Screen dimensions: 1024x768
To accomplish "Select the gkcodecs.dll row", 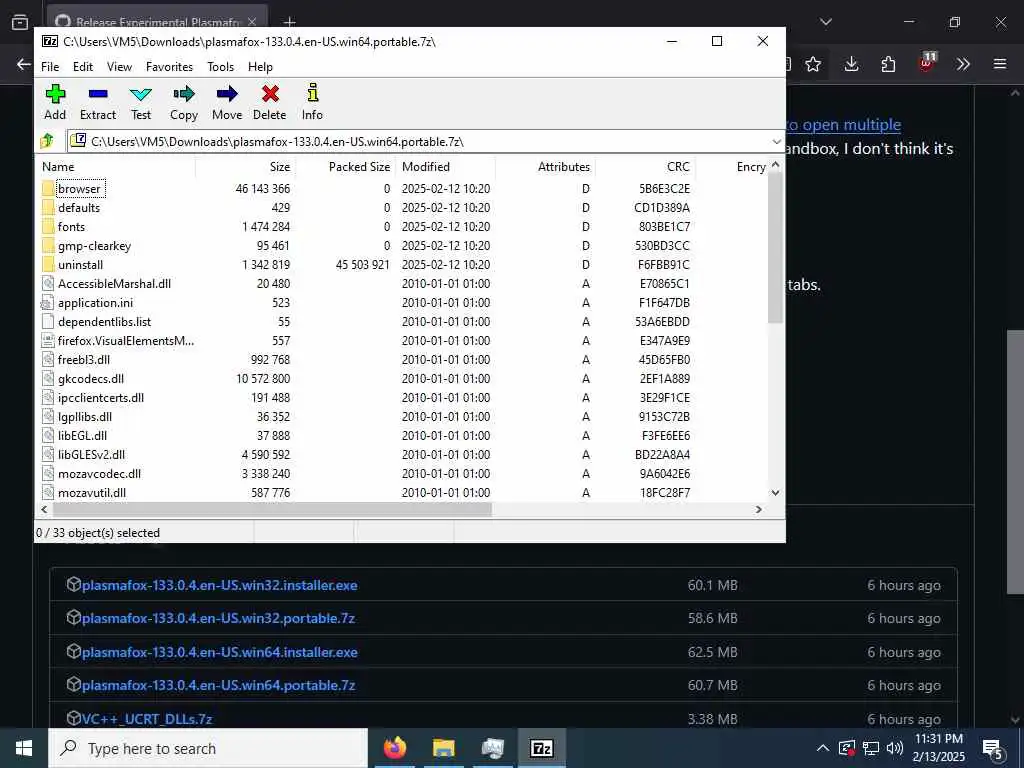I will tap(402, 379).
